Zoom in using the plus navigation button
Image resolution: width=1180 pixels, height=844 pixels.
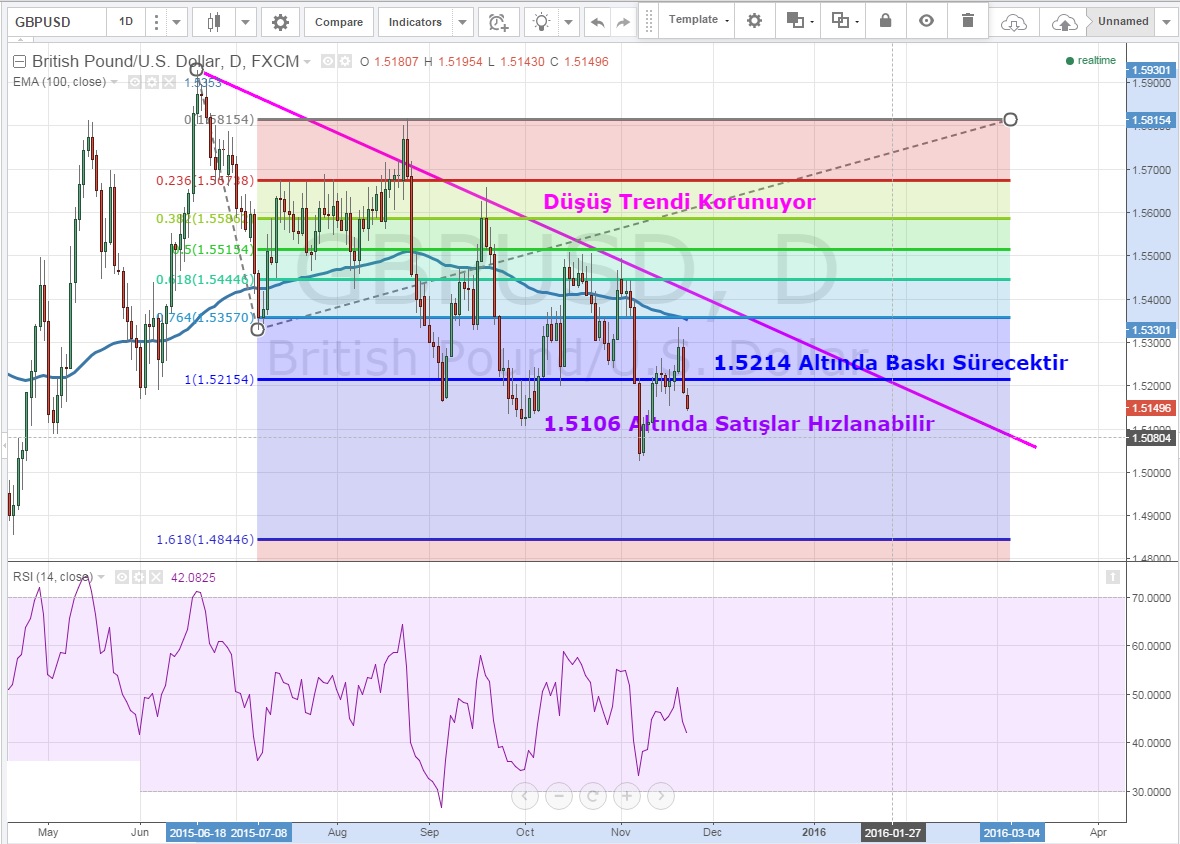click(x=627, y=797)
